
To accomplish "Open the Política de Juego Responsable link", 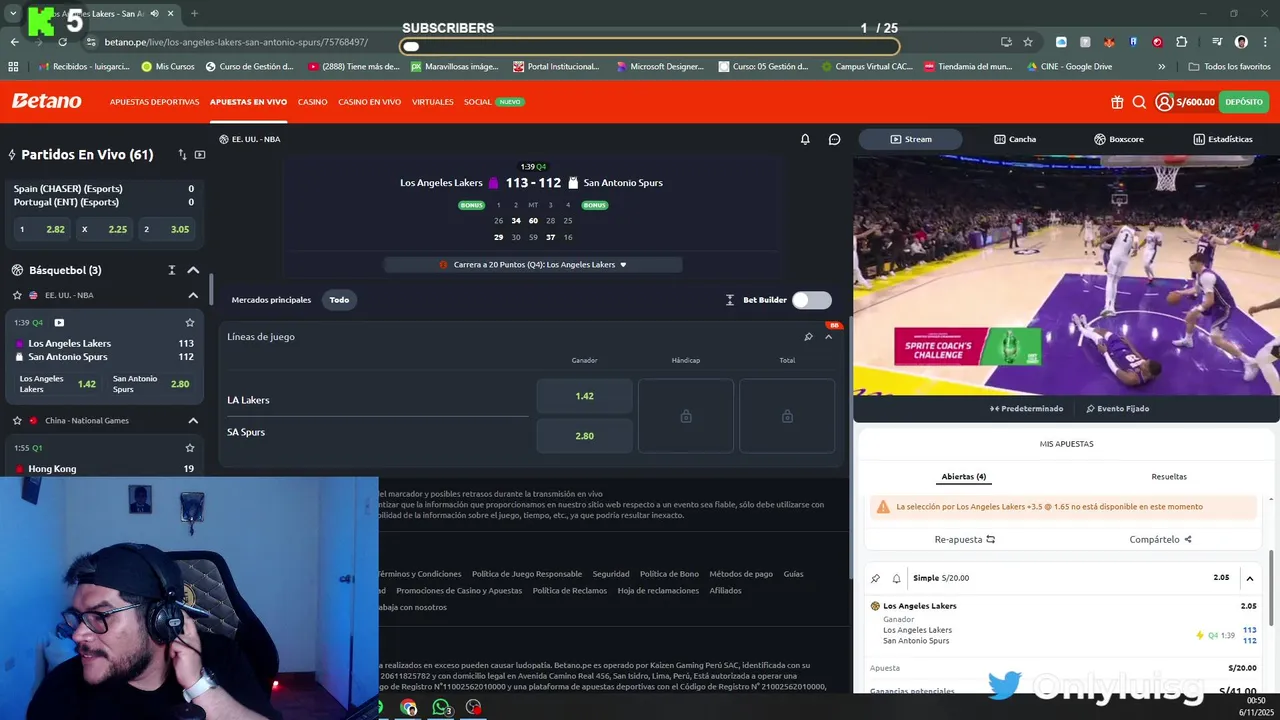I will pos(527,574).
